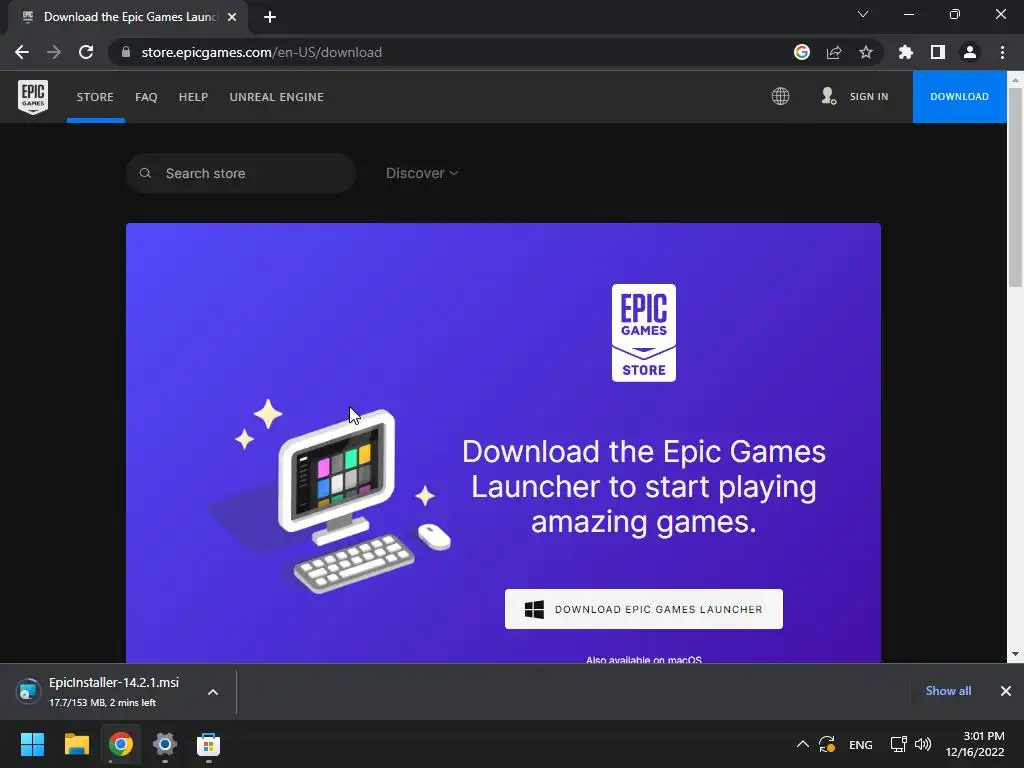Open the UNREAL ENGINE nav item
Viewport: 1024px width, 768px height.
(x=276, y=97)
